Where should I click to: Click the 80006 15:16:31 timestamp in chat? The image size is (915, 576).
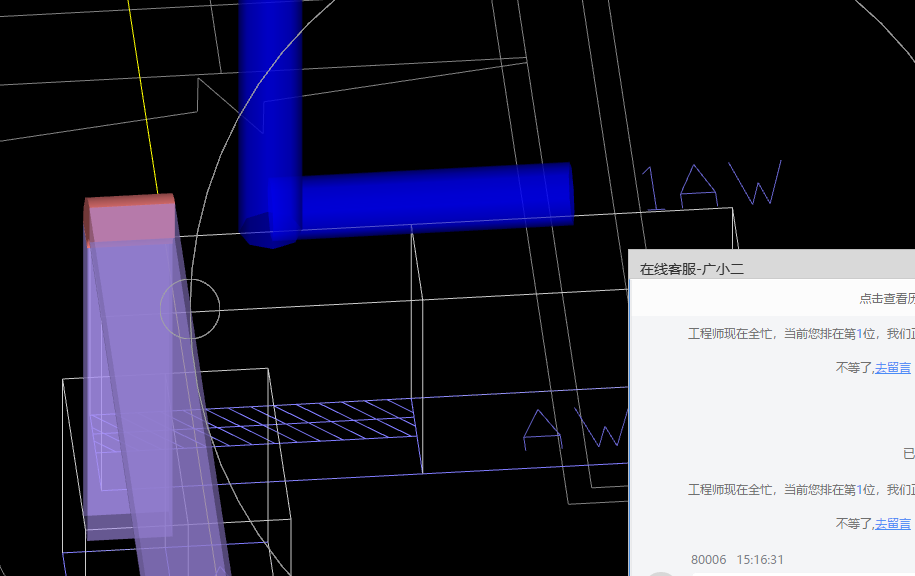click(x=738, y=560)
